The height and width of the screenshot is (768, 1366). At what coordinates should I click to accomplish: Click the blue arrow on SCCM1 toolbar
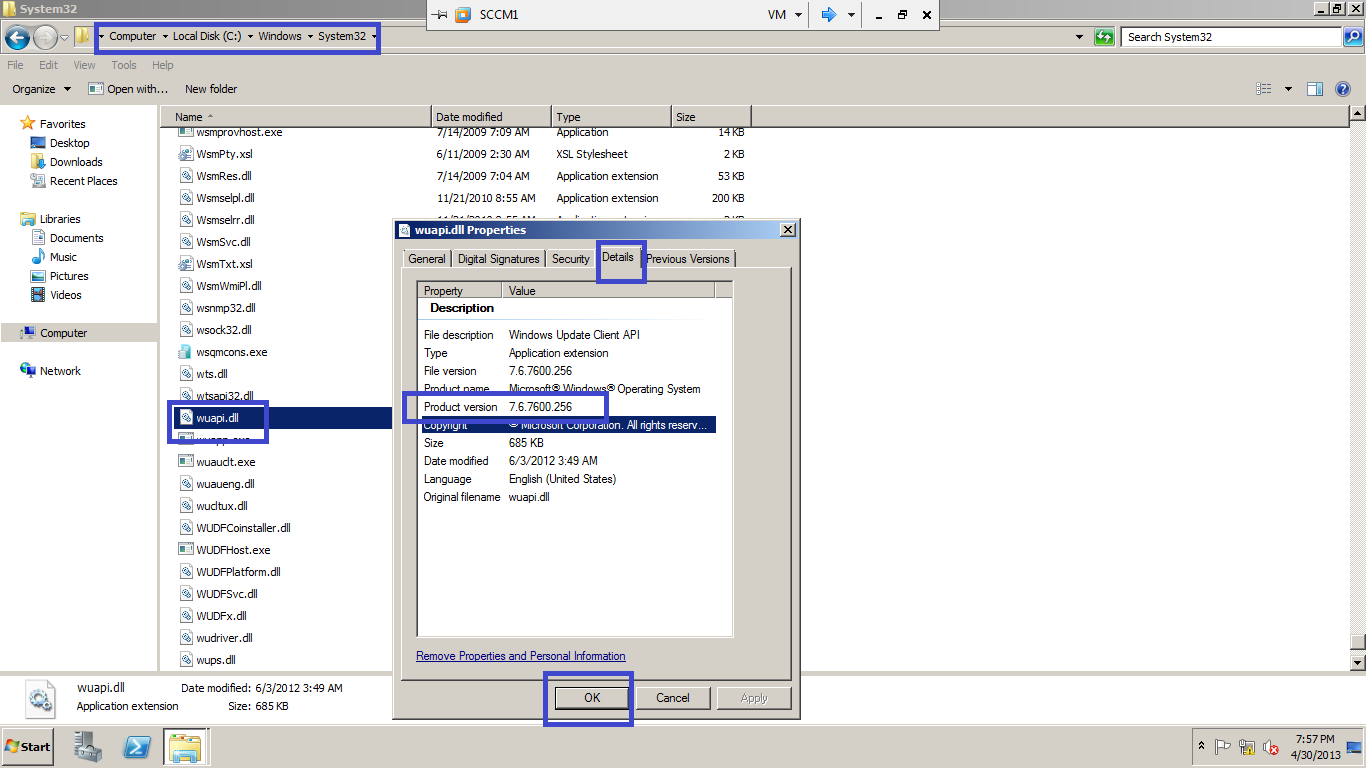pos(828,15)
